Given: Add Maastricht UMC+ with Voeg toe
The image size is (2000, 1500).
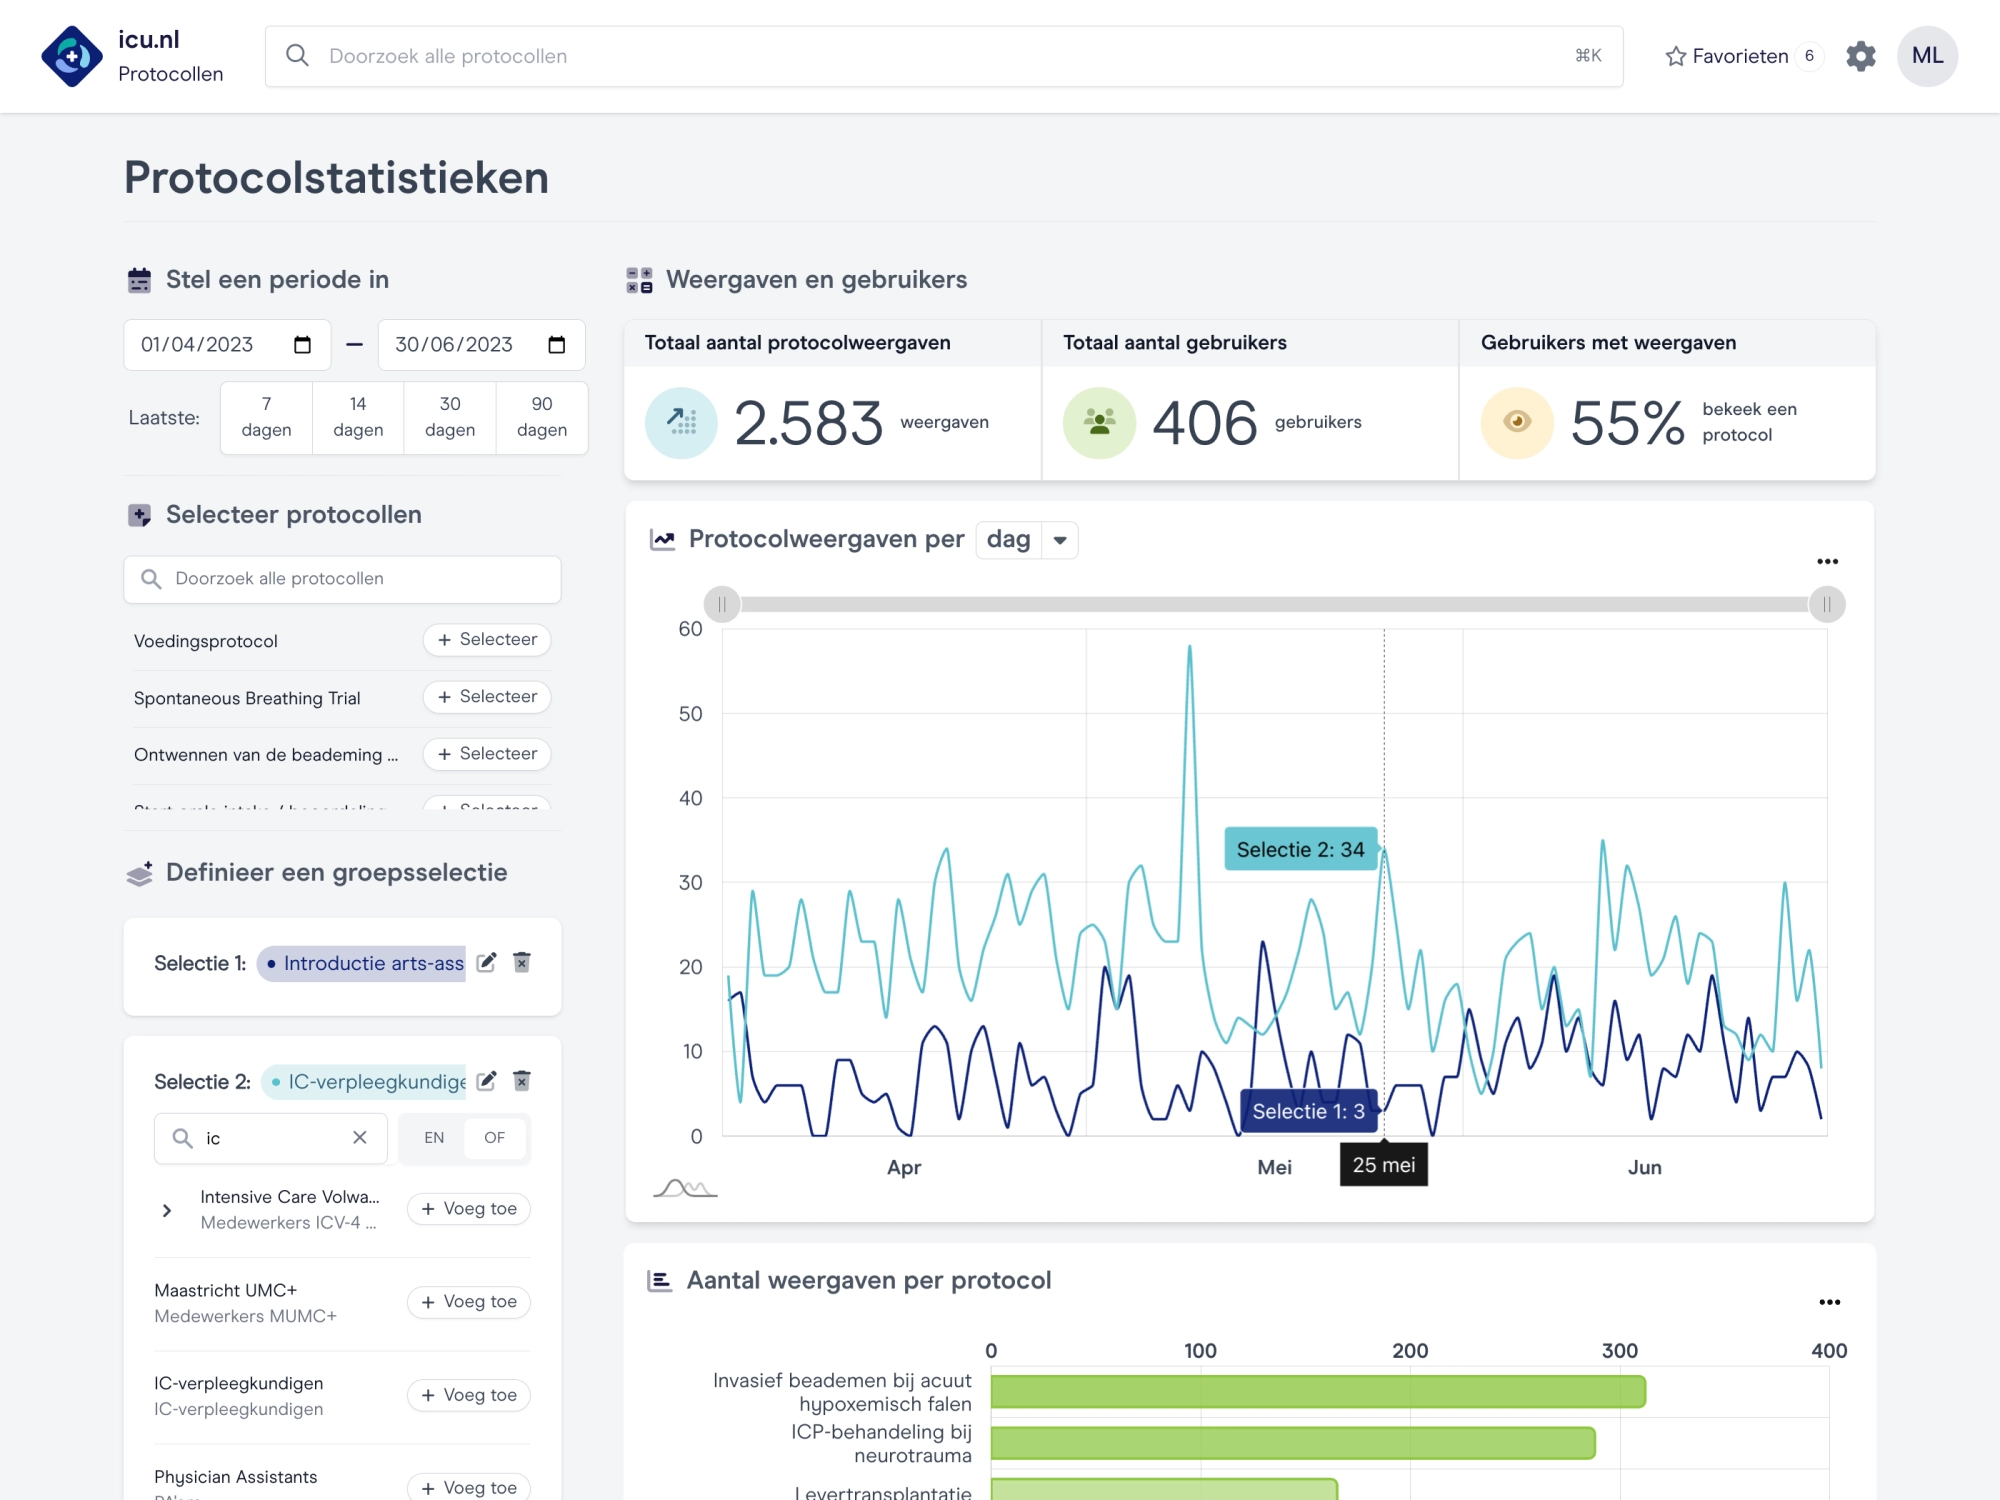Looking at the screenshot, I should 467,1301.
